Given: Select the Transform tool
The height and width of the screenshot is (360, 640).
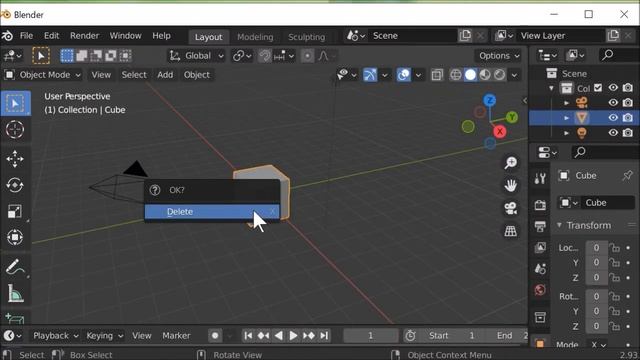Looking at the screenshot, I should coord(15,237).
